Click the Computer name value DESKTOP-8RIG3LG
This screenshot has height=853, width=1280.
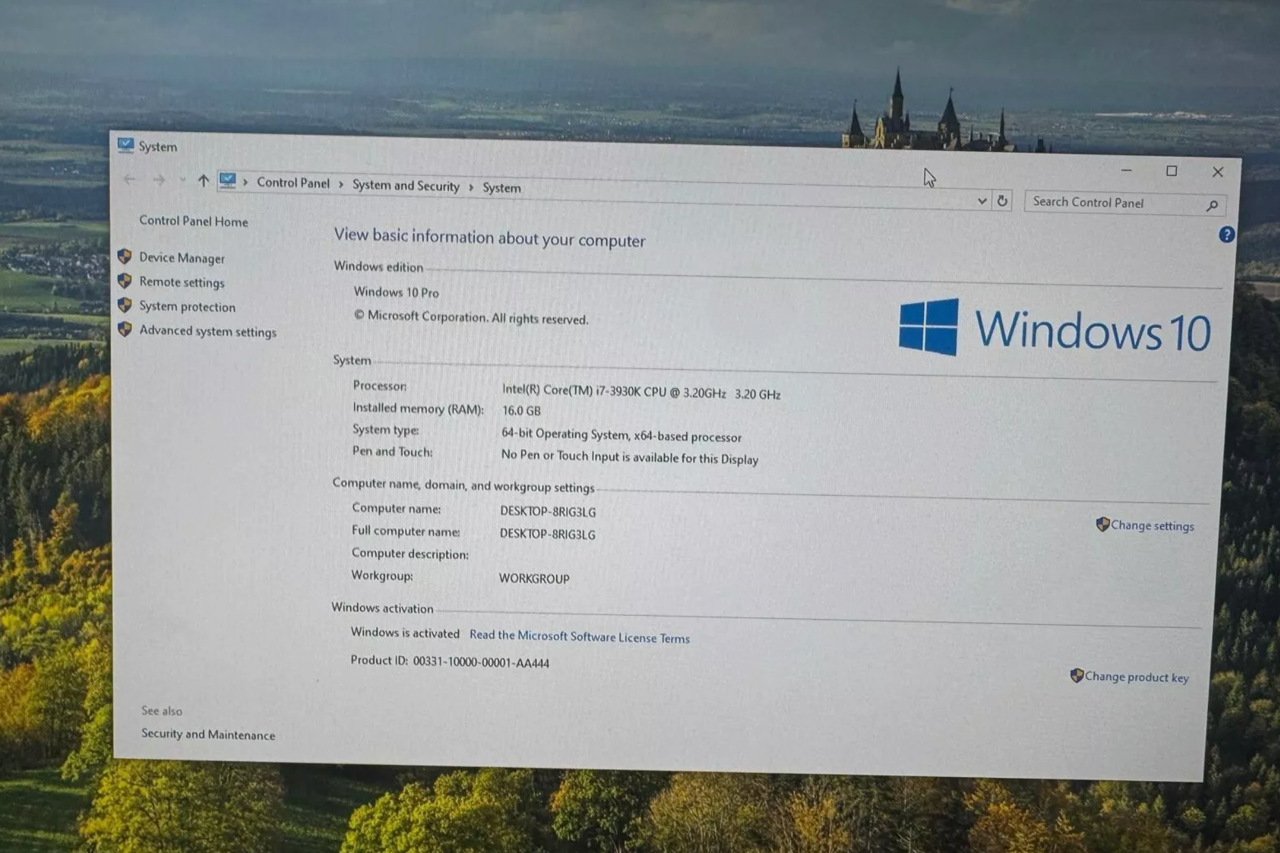coord(548,512)
